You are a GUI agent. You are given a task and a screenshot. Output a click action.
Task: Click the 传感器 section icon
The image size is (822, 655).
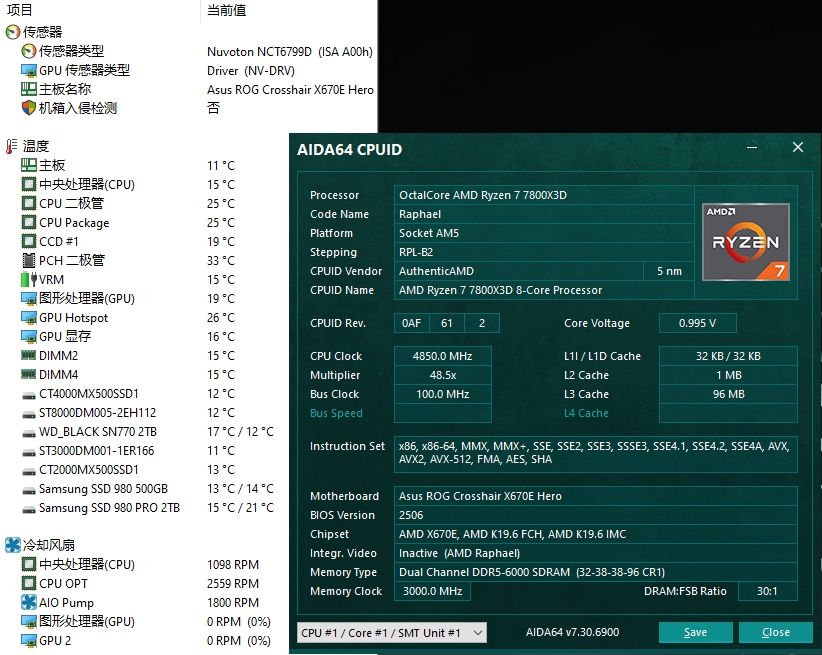[x=13, y=32]
